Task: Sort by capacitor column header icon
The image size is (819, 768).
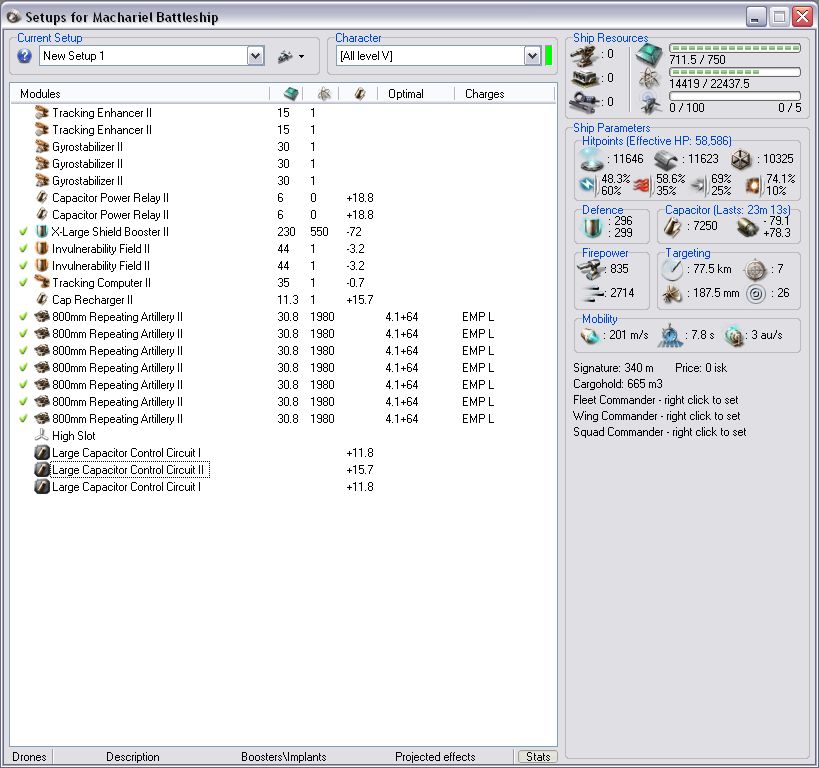Action: click(x=360, y=94)
